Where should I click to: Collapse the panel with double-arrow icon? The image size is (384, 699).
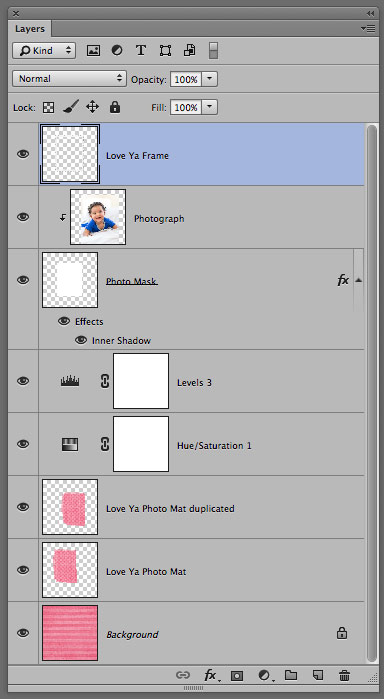[371, 13]
